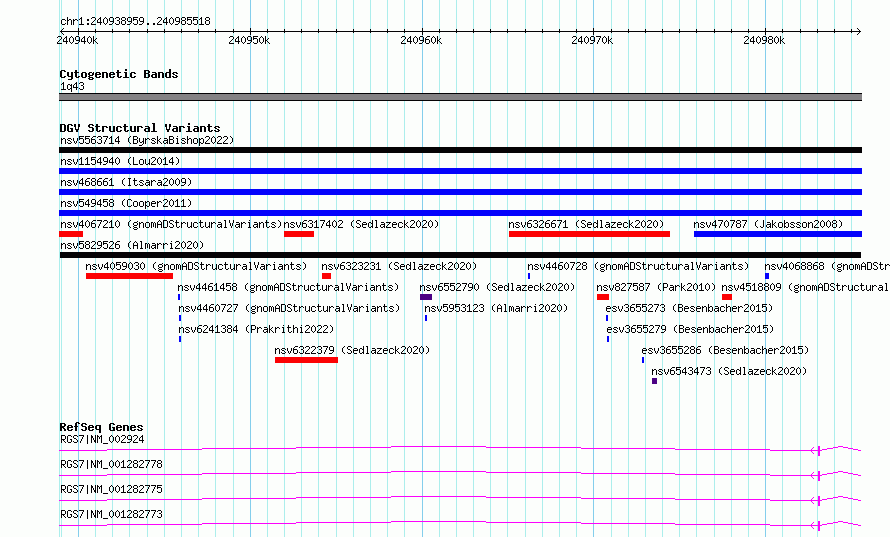Click the RGS7 NM_001282778 exon marker
The height and width of the screenshot is (537, 890).
(818, 475)
